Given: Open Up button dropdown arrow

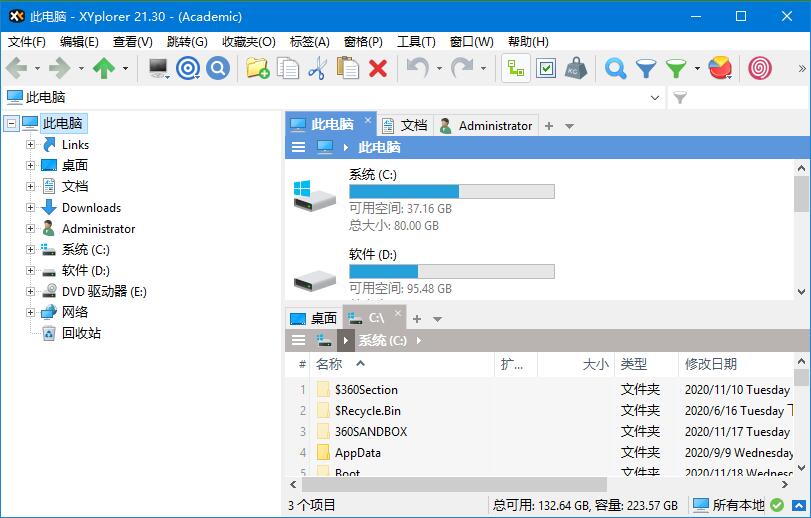Looking at the screenshot, I should pyautogui.click(x=125, y=68).
